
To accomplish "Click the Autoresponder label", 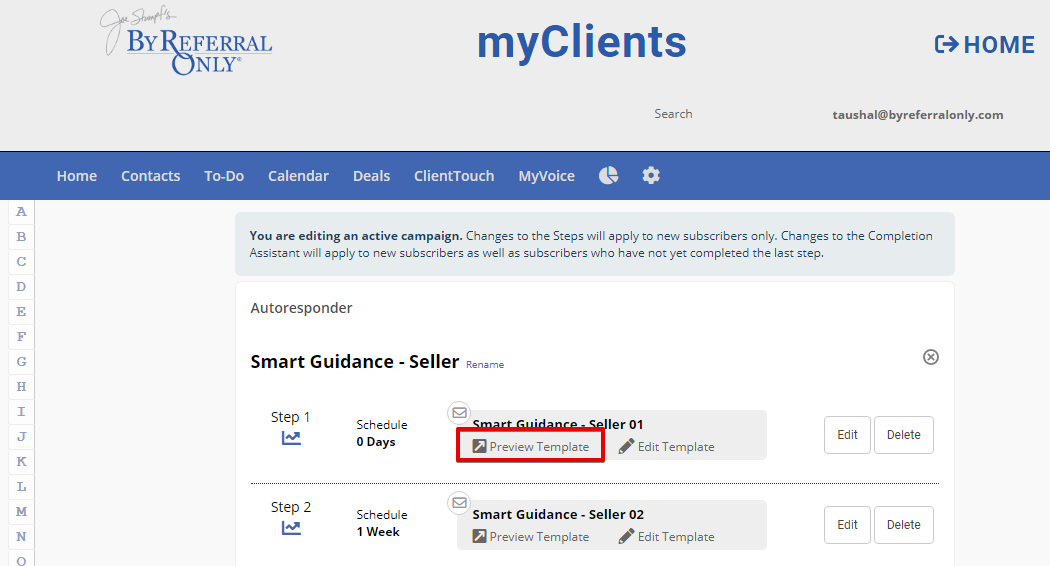I will tap(301, 308).
